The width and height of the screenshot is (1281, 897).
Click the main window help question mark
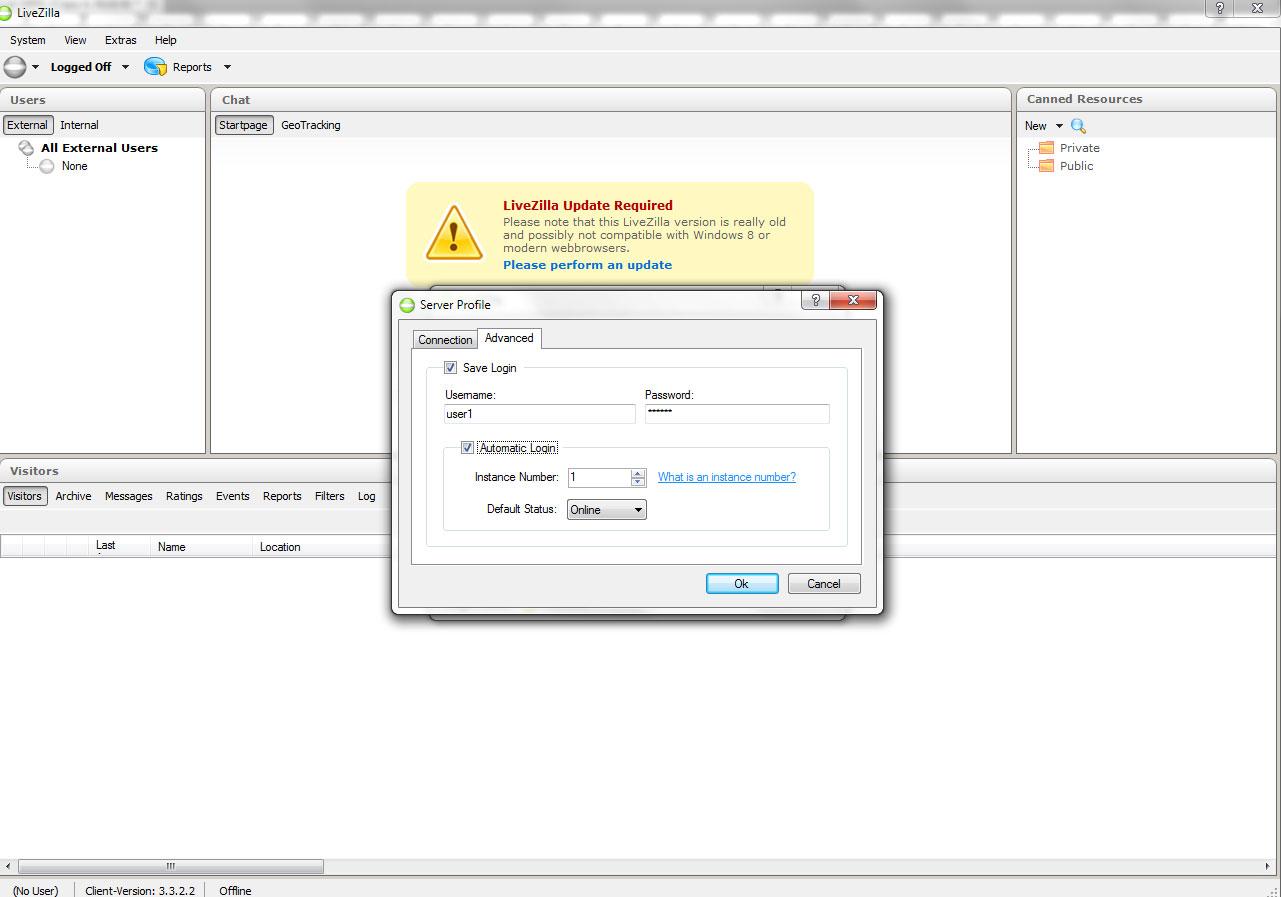pyautogui.click(x=1218, y=8)
